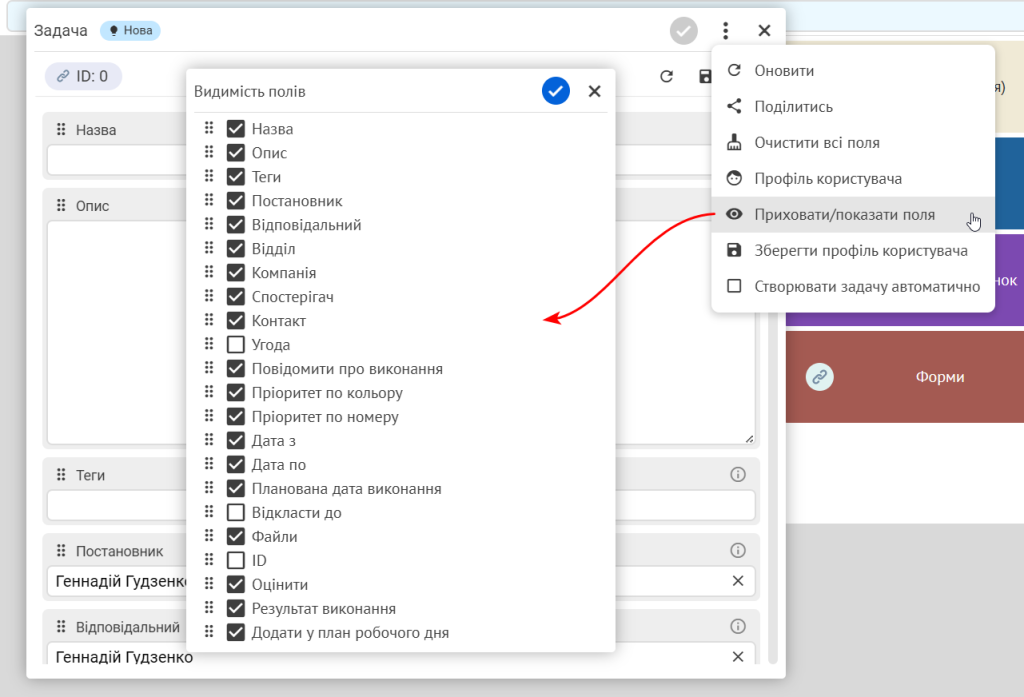Image resolution: width=1024 pixels, height=697 pixels.
Task: Close the Видимість полів dialog
Action: pyautogui.click(x=594, y=91)
